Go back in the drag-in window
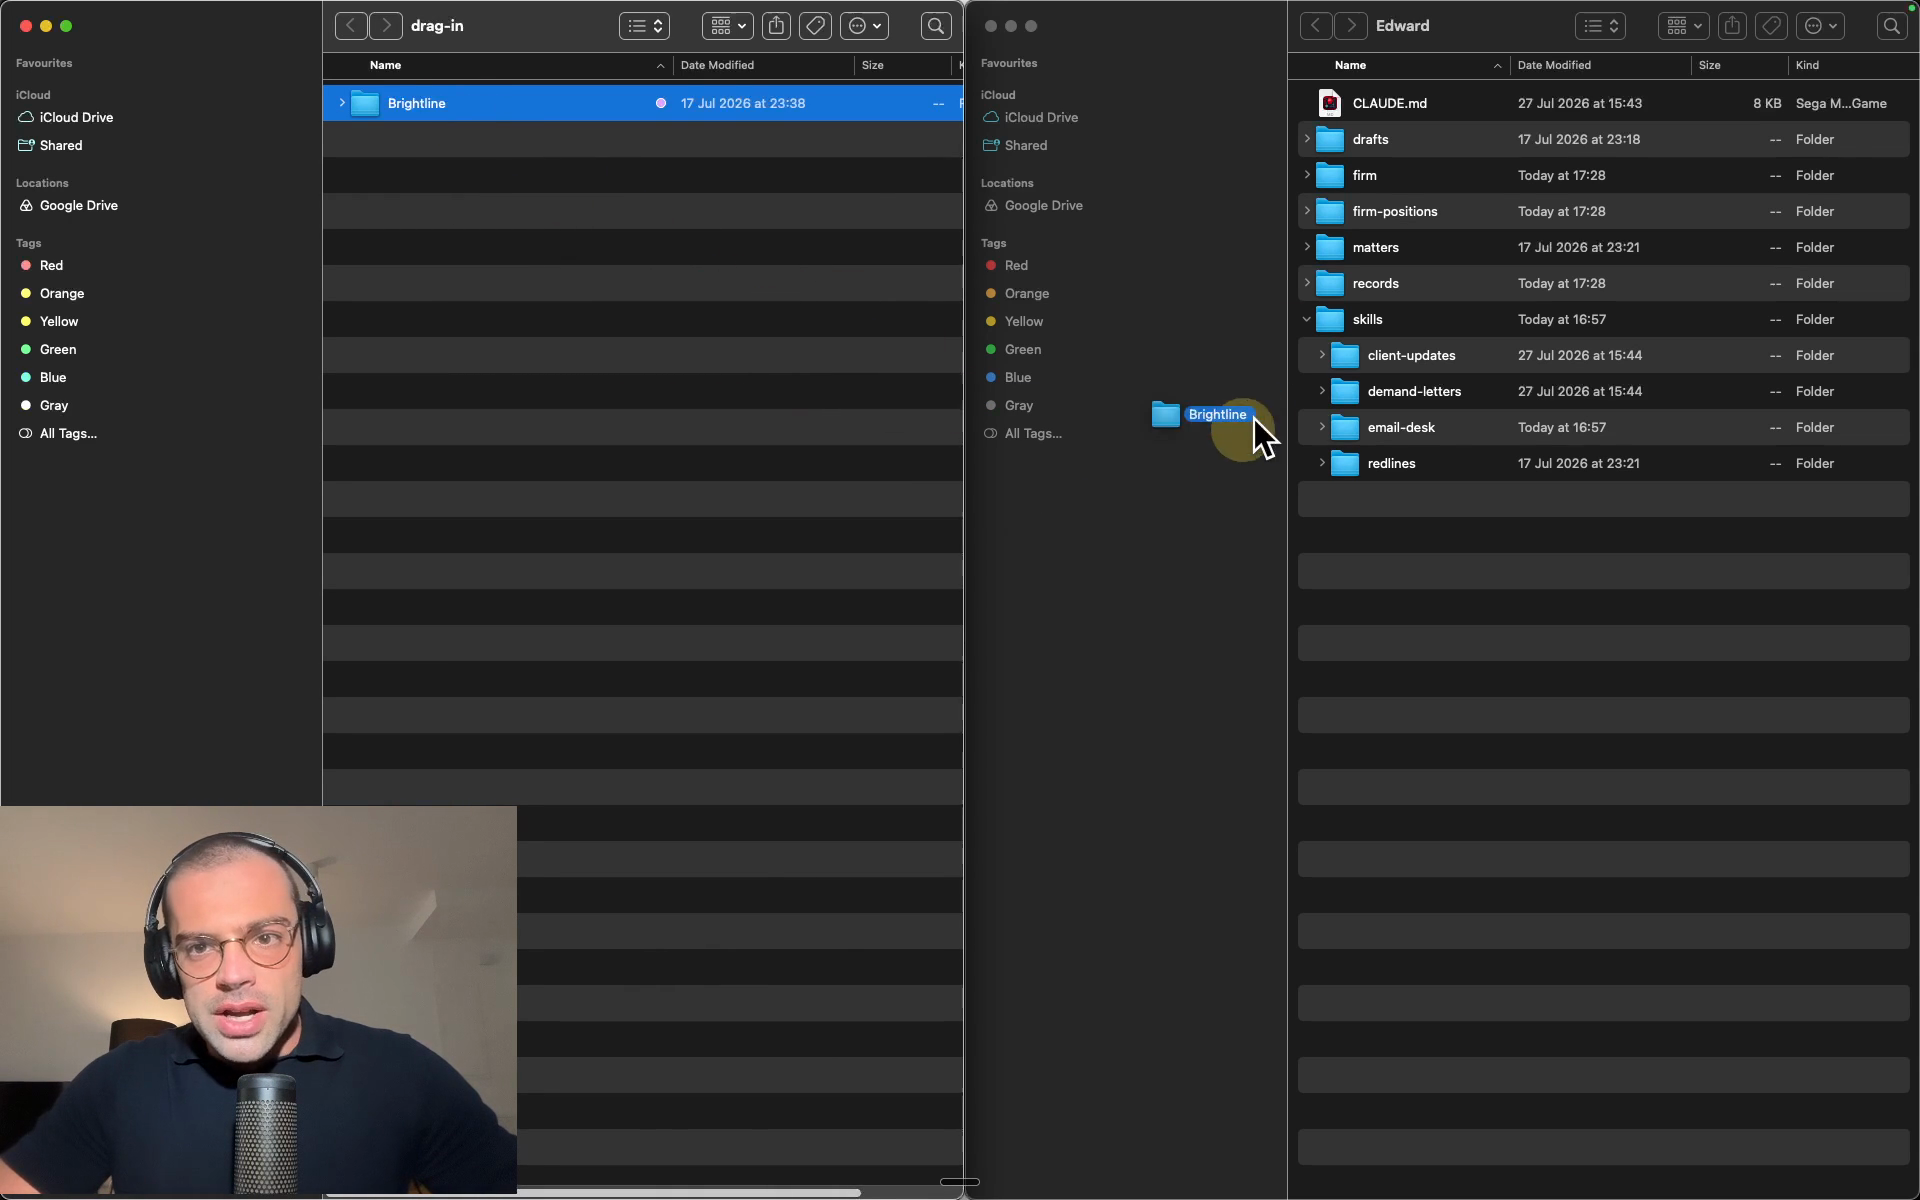Image resolution: width=1920 pixels, height=1200 pixels. [351, 26]
